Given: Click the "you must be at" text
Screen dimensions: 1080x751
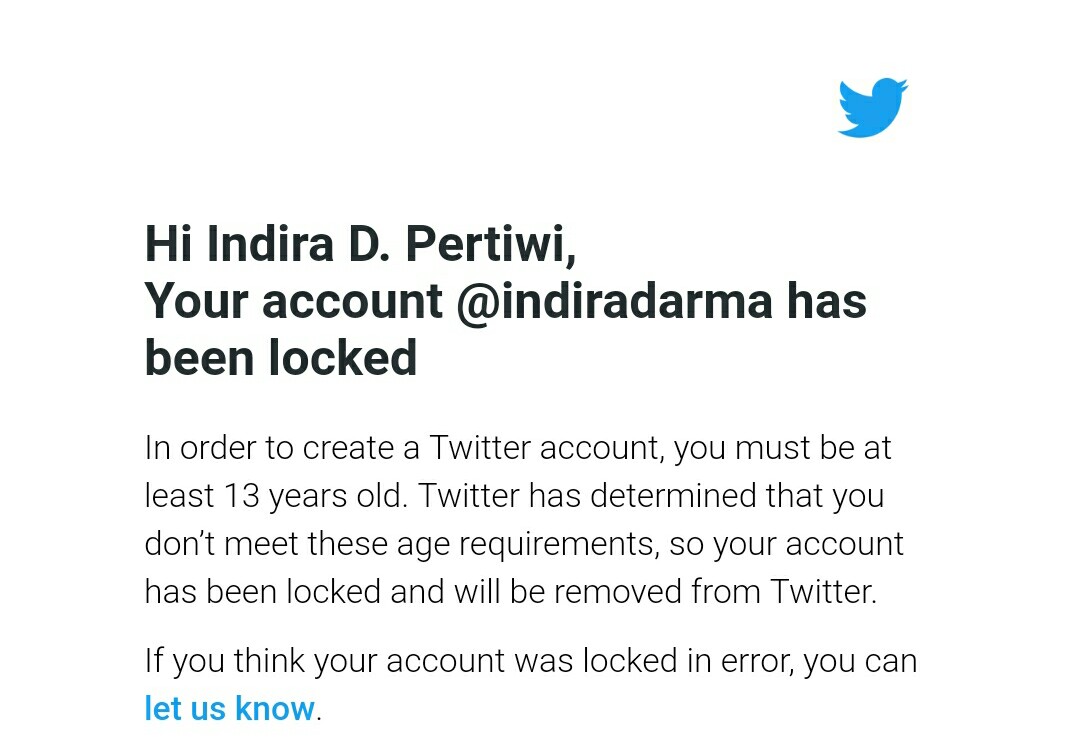Looking at the screenshot, I should click(x=782, y=449).
